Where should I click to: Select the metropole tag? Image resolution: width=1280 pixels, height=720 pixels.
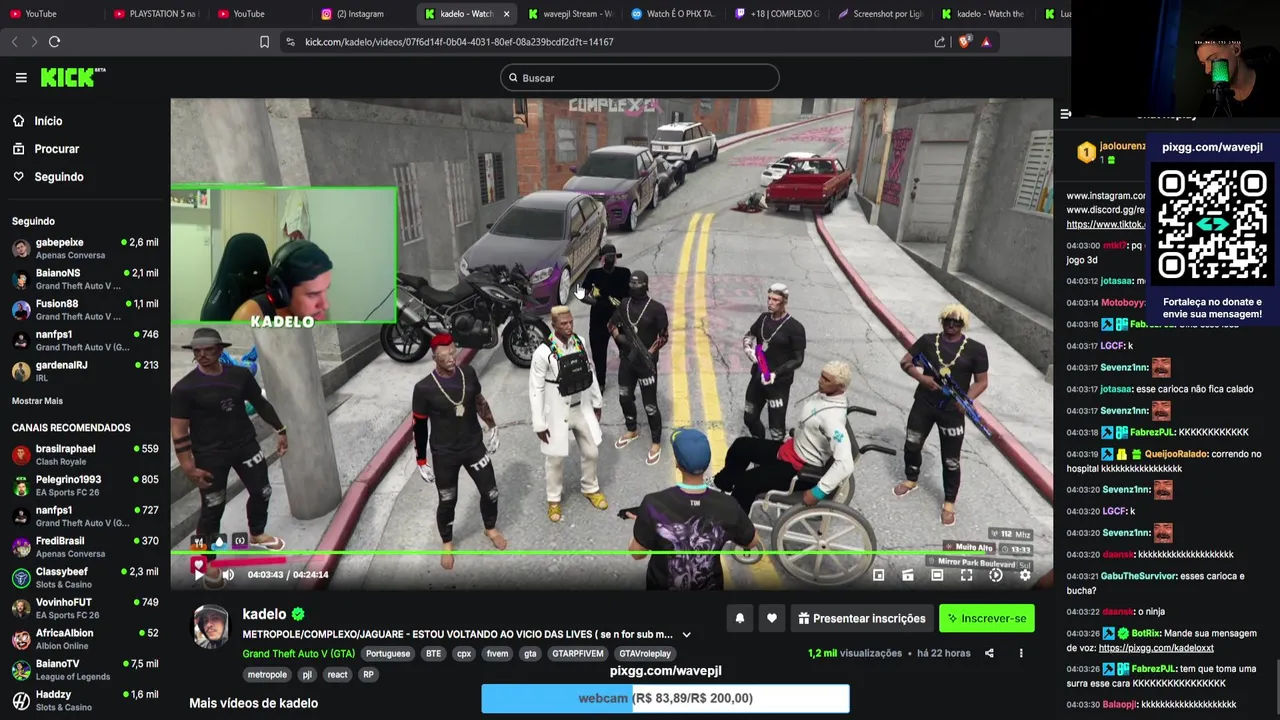(x=267, y=675)
